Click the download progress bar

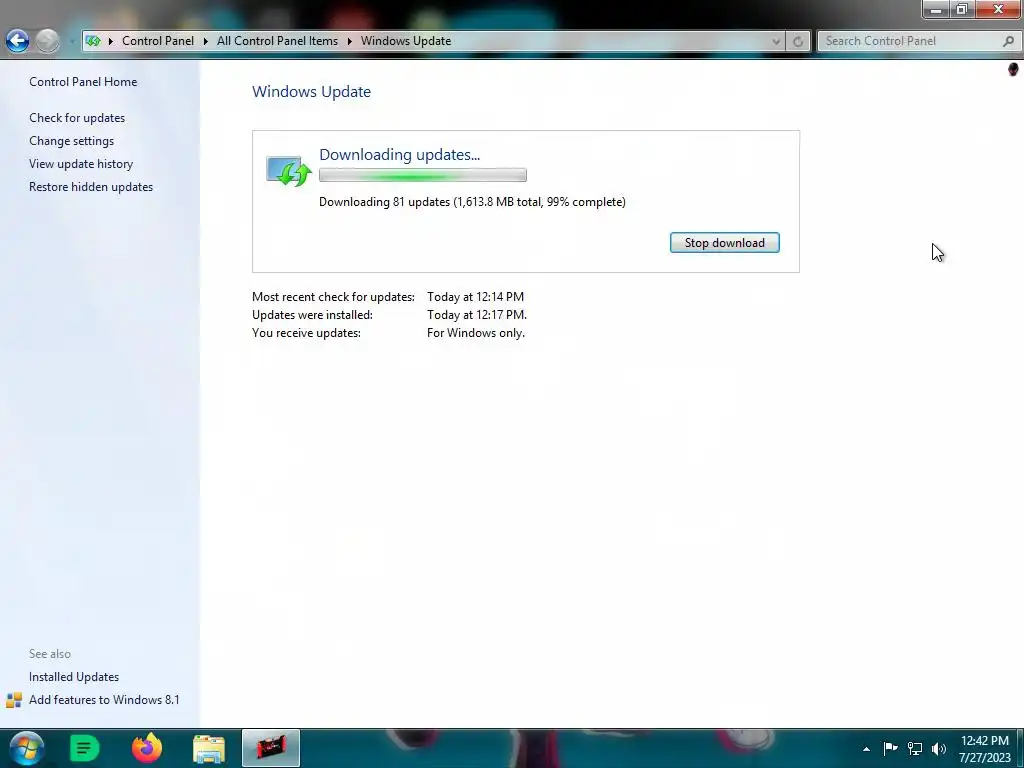click(423, 175)
